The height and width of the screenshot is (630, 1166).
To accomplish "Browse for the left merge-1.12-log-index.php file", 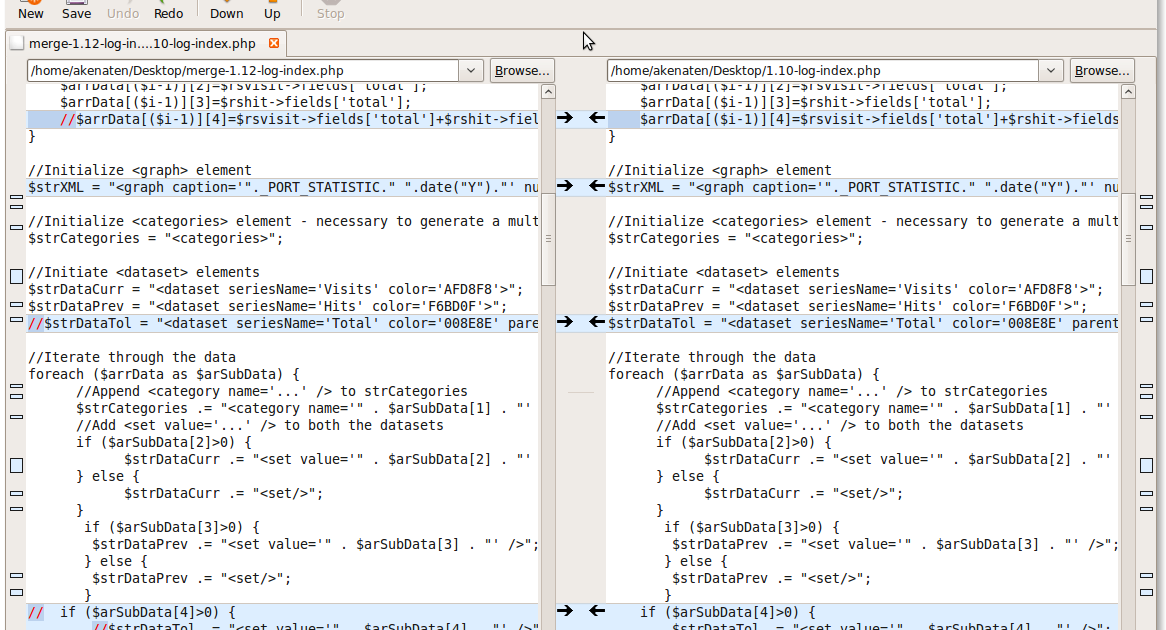I will tap(522, 71).
